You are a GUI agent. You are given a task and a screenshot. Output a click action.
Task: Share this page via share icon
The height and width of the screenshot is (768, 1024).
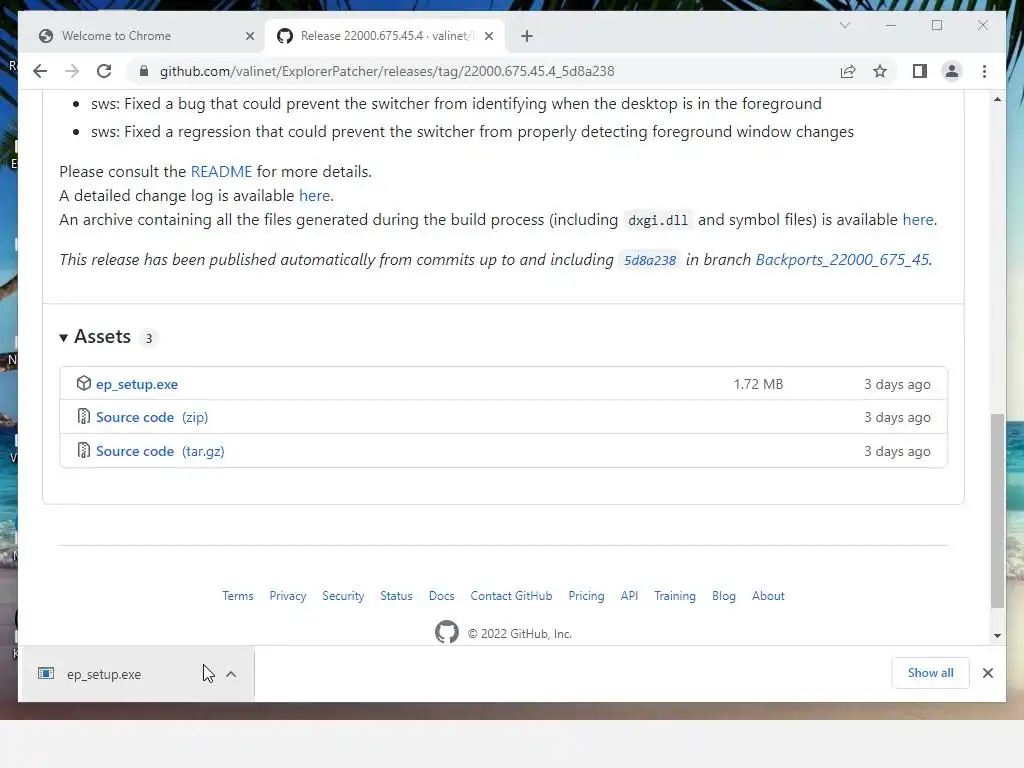click(x=848, y=71)
